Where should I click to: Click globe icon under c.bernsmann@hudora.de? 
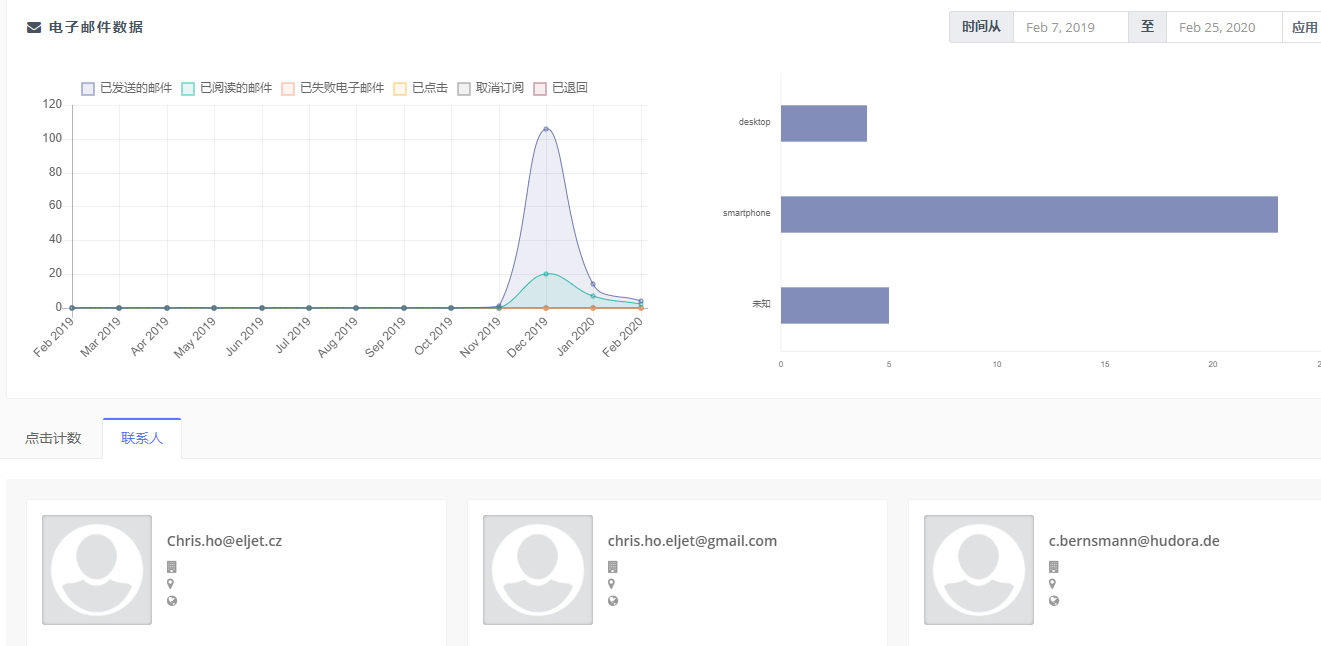click(1053, 601)
